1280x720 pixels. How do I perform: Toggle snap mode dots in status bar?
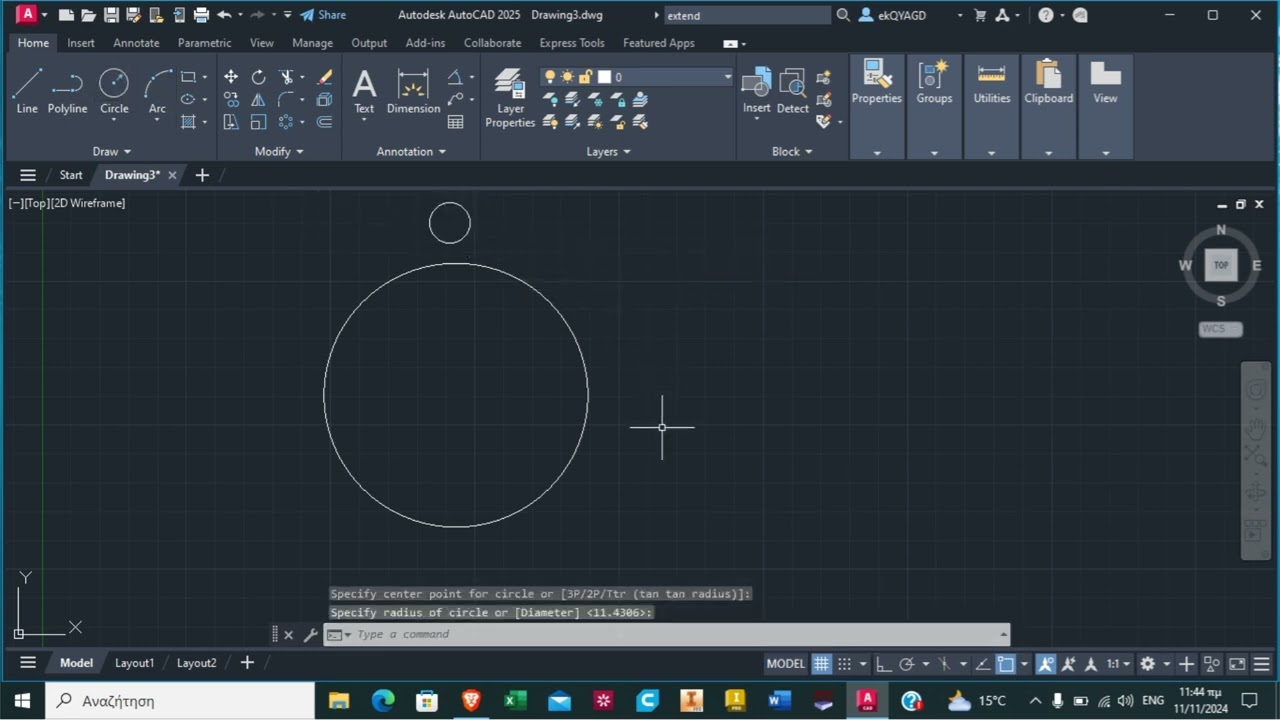tap(844, 663)
